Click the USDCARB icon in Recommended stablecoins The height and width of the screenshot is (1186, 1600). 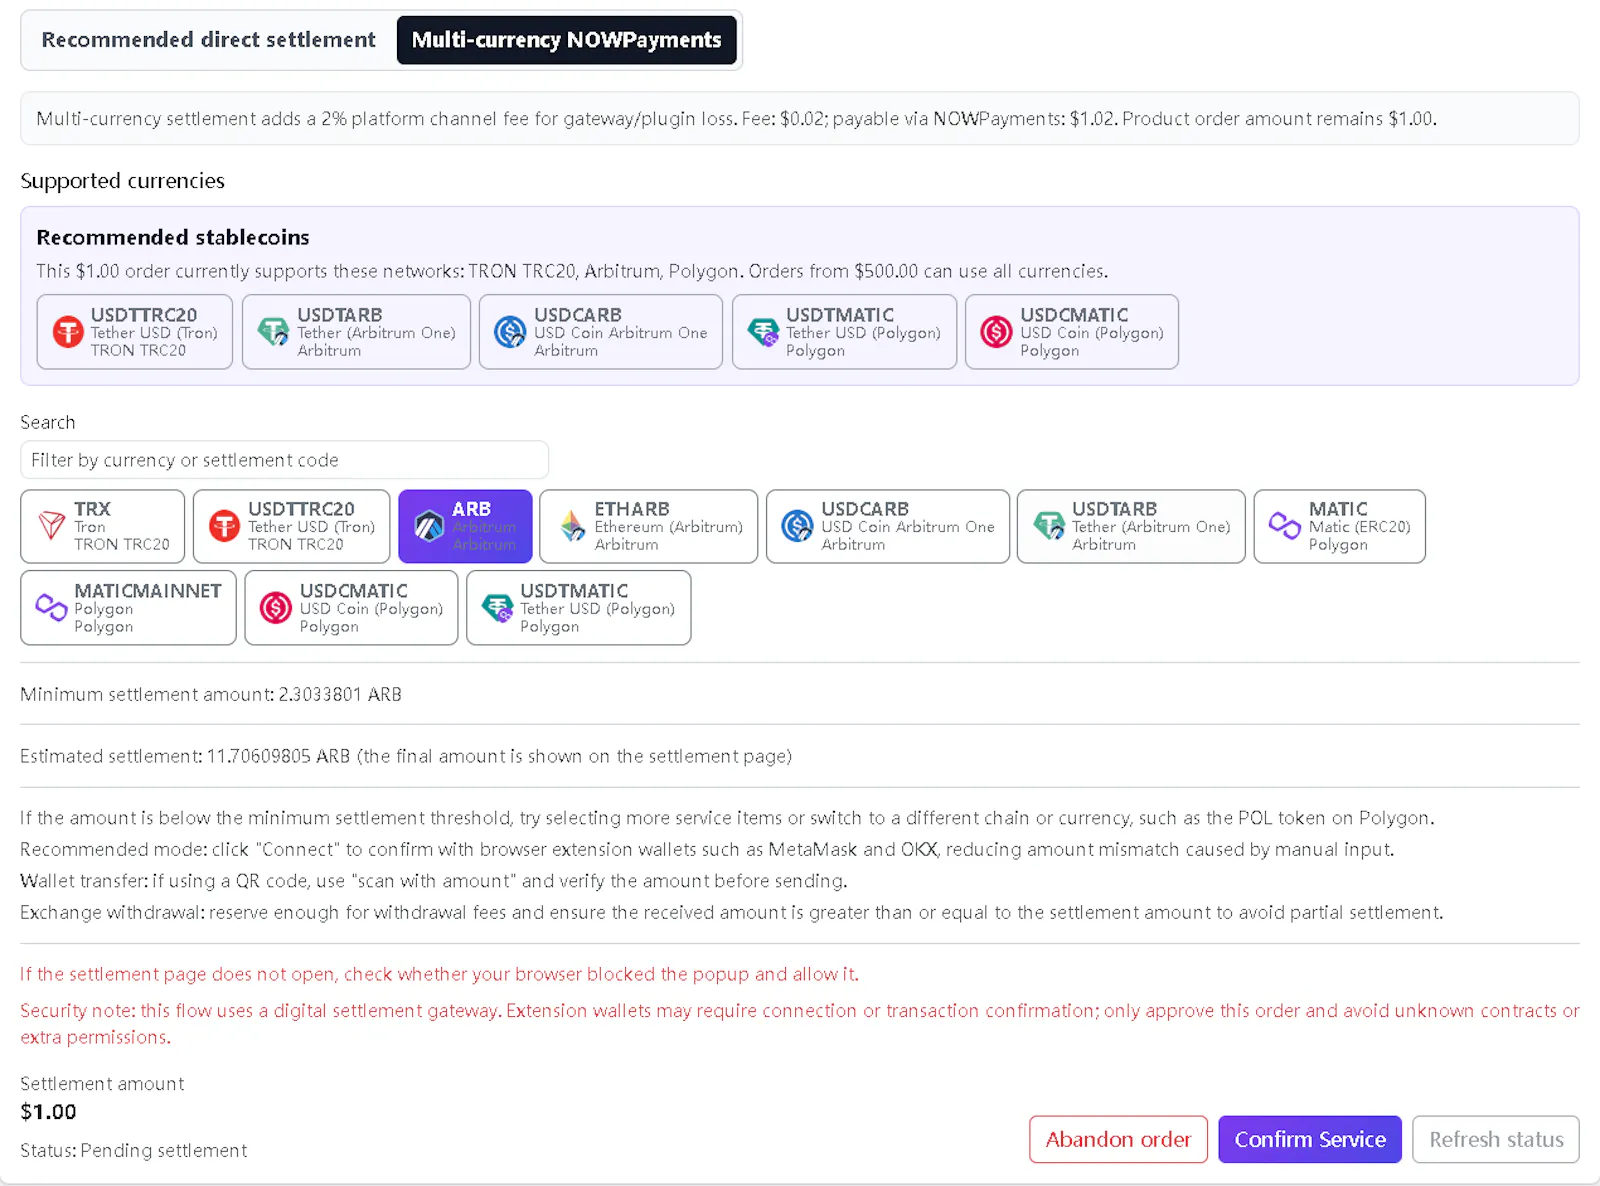pyautogui.click(x=510, y=331)
